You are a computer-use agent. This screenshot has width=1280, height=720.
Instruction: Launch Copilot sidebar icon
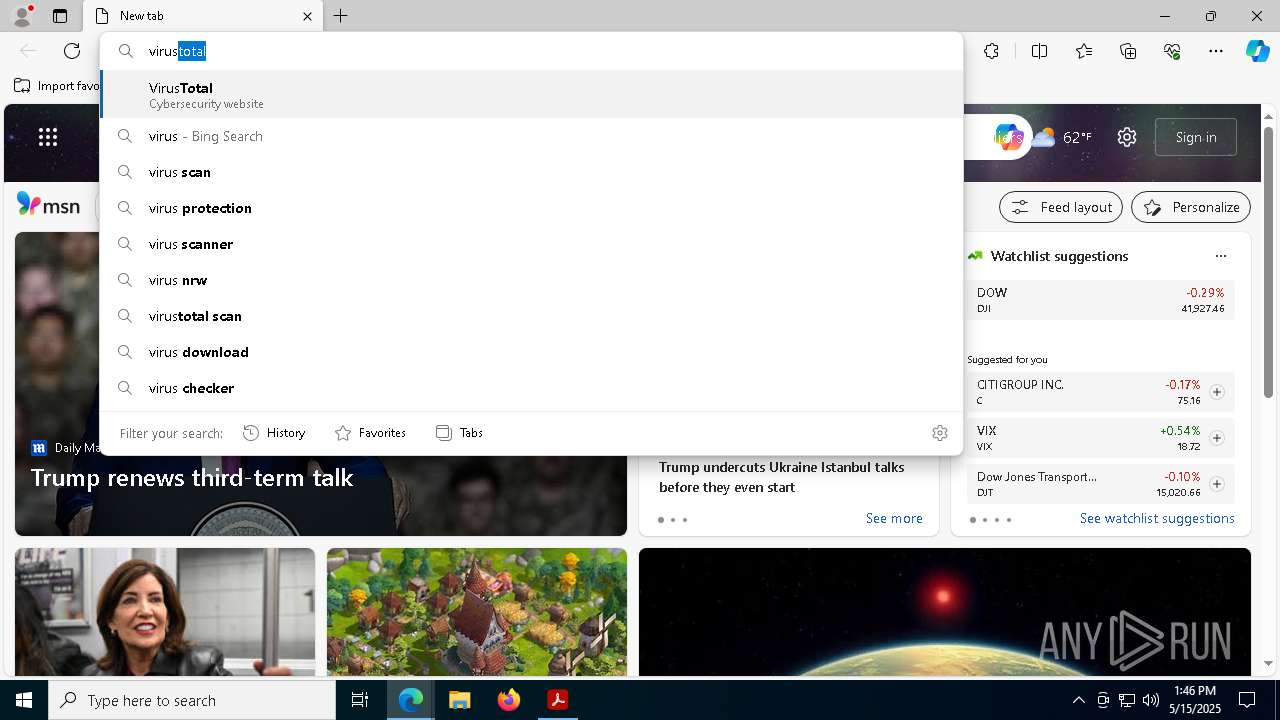[1257, 51]
